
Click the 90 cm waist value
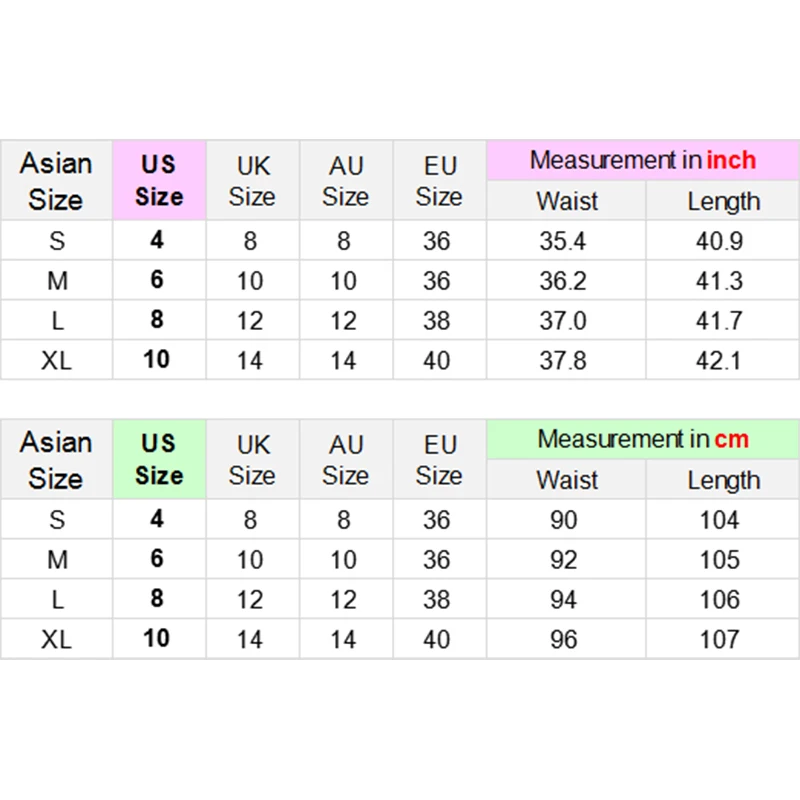click(x=564, y=520)
